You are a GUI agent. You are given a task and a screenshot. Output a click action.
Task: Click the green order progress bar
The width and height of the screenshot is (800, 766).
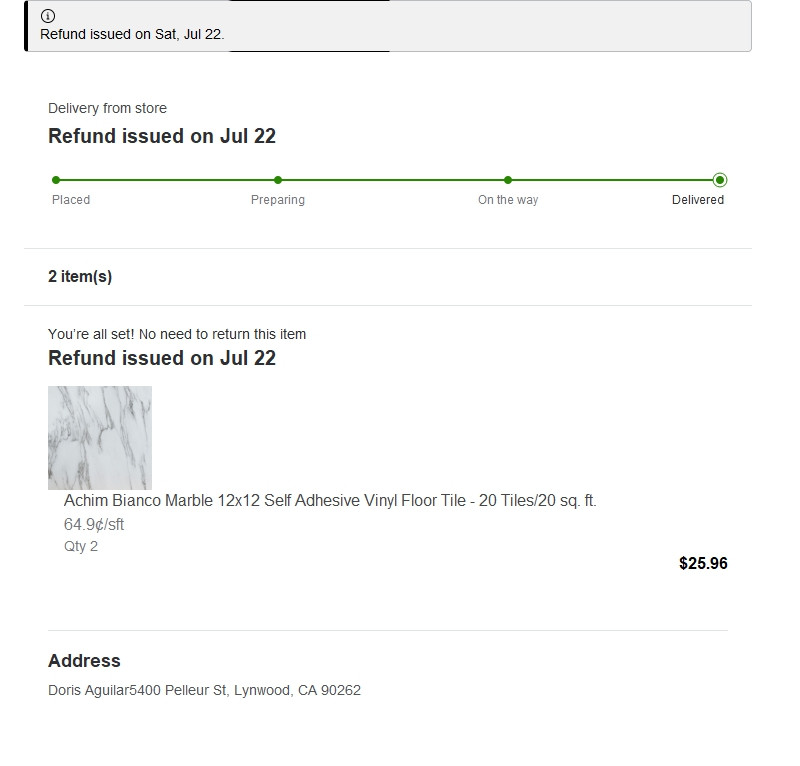(x=388, y=180)
